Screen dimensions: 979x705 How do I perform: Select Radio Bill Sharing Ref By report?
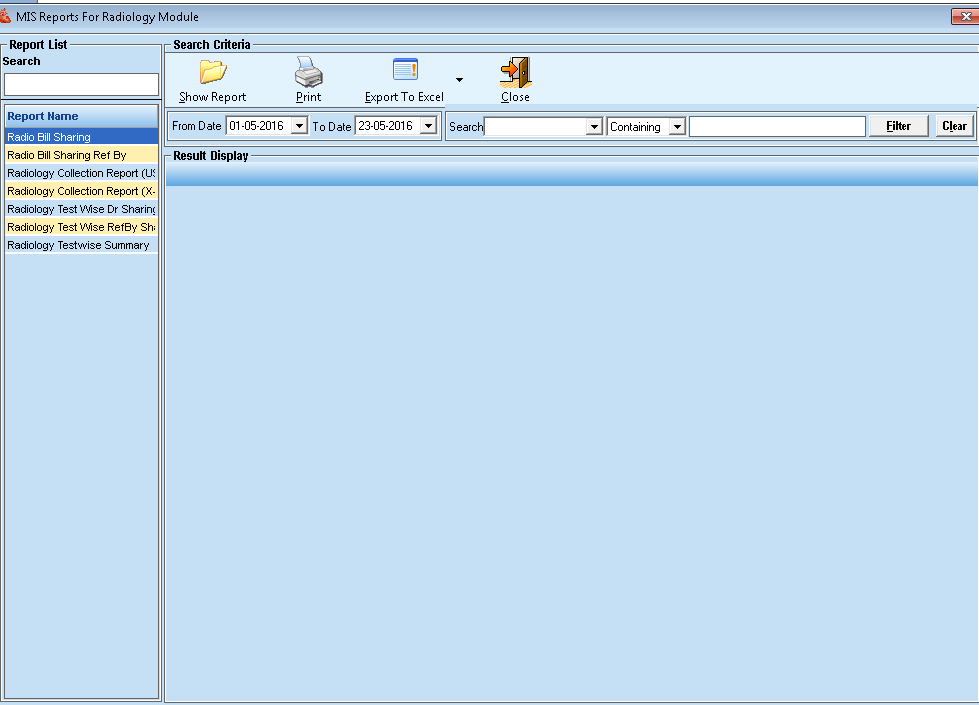(80, 155)
